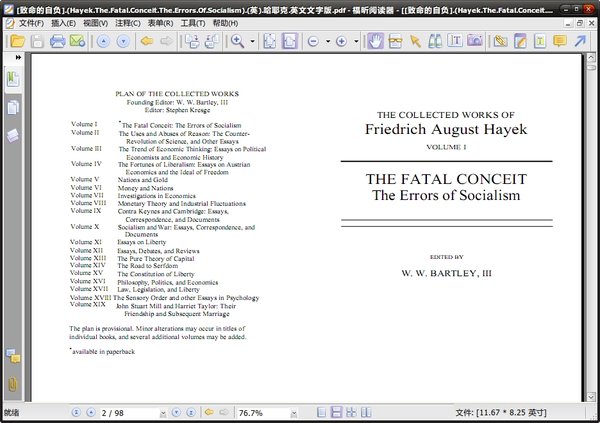This screenshot has width=600, height=423.
Task: Show the bookmarks panel in sidebar
Action: click(x=13, y=79)
